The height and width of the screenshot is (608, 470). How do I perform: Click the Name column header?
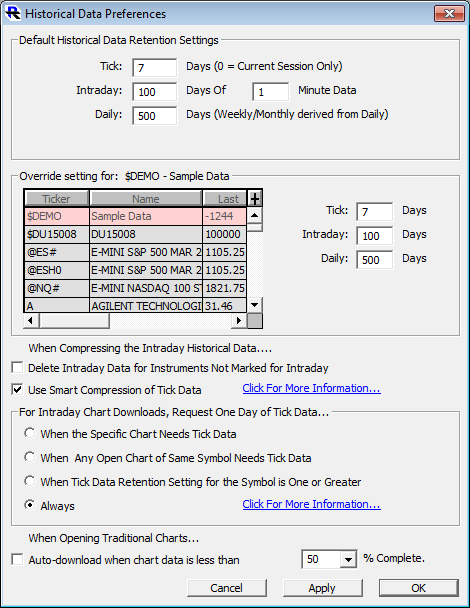coord(146,199)
